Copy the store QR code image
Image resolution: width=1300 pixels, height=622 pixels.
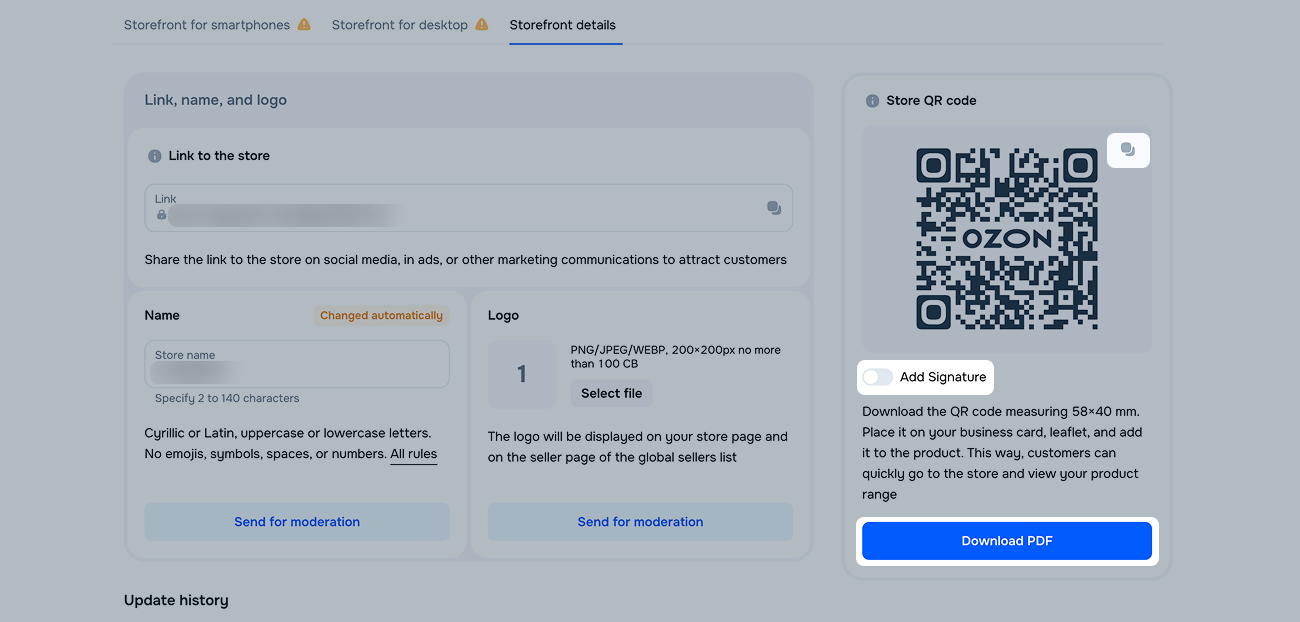click(x=1128, y=150)
